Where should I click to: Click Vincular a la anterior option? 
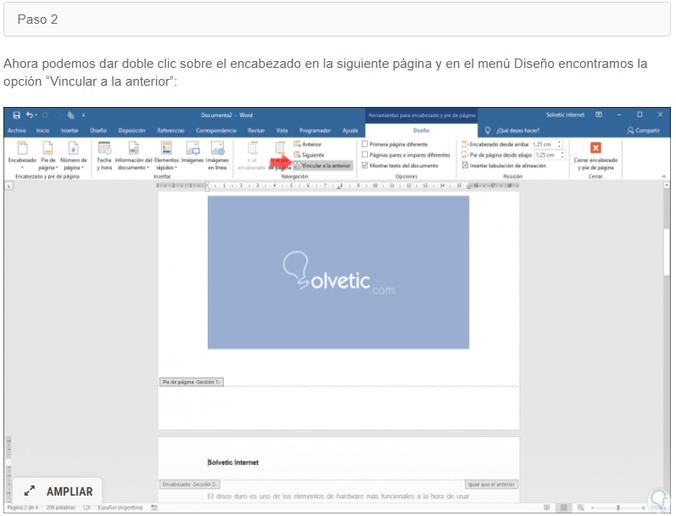click(x=324, y=165)
